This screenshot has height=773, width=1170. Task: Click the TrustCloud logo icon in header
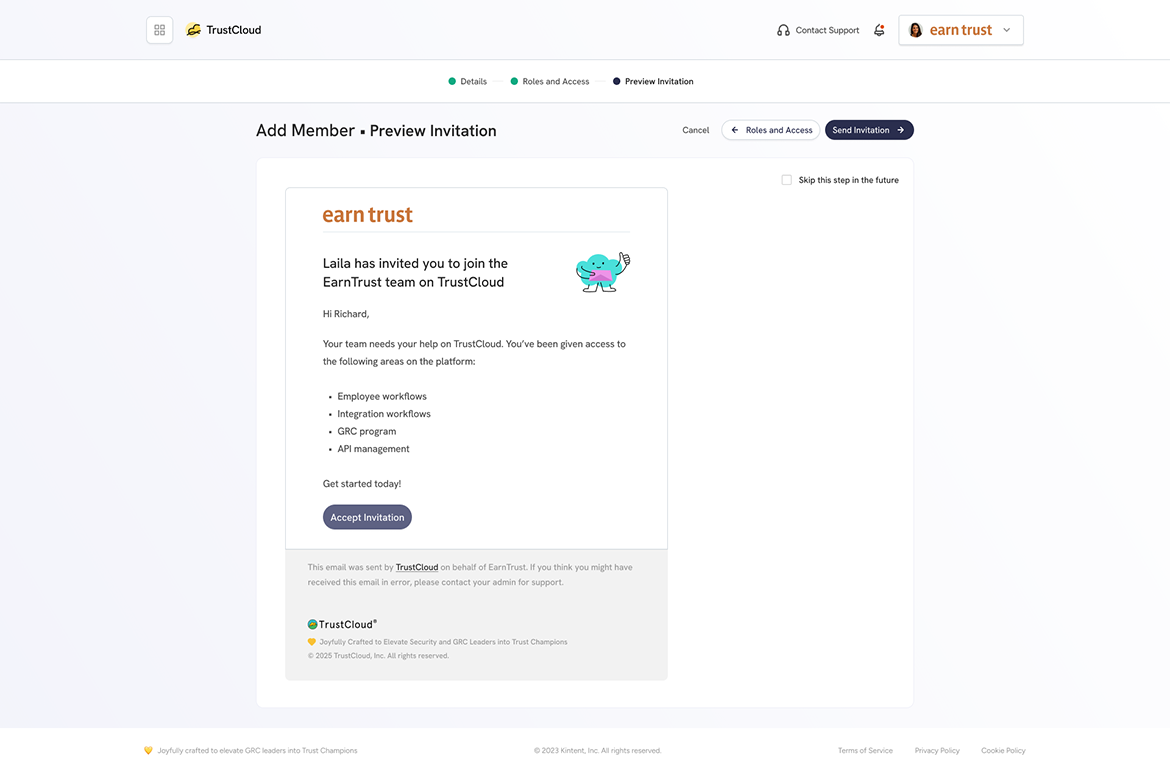coord(194,30)
